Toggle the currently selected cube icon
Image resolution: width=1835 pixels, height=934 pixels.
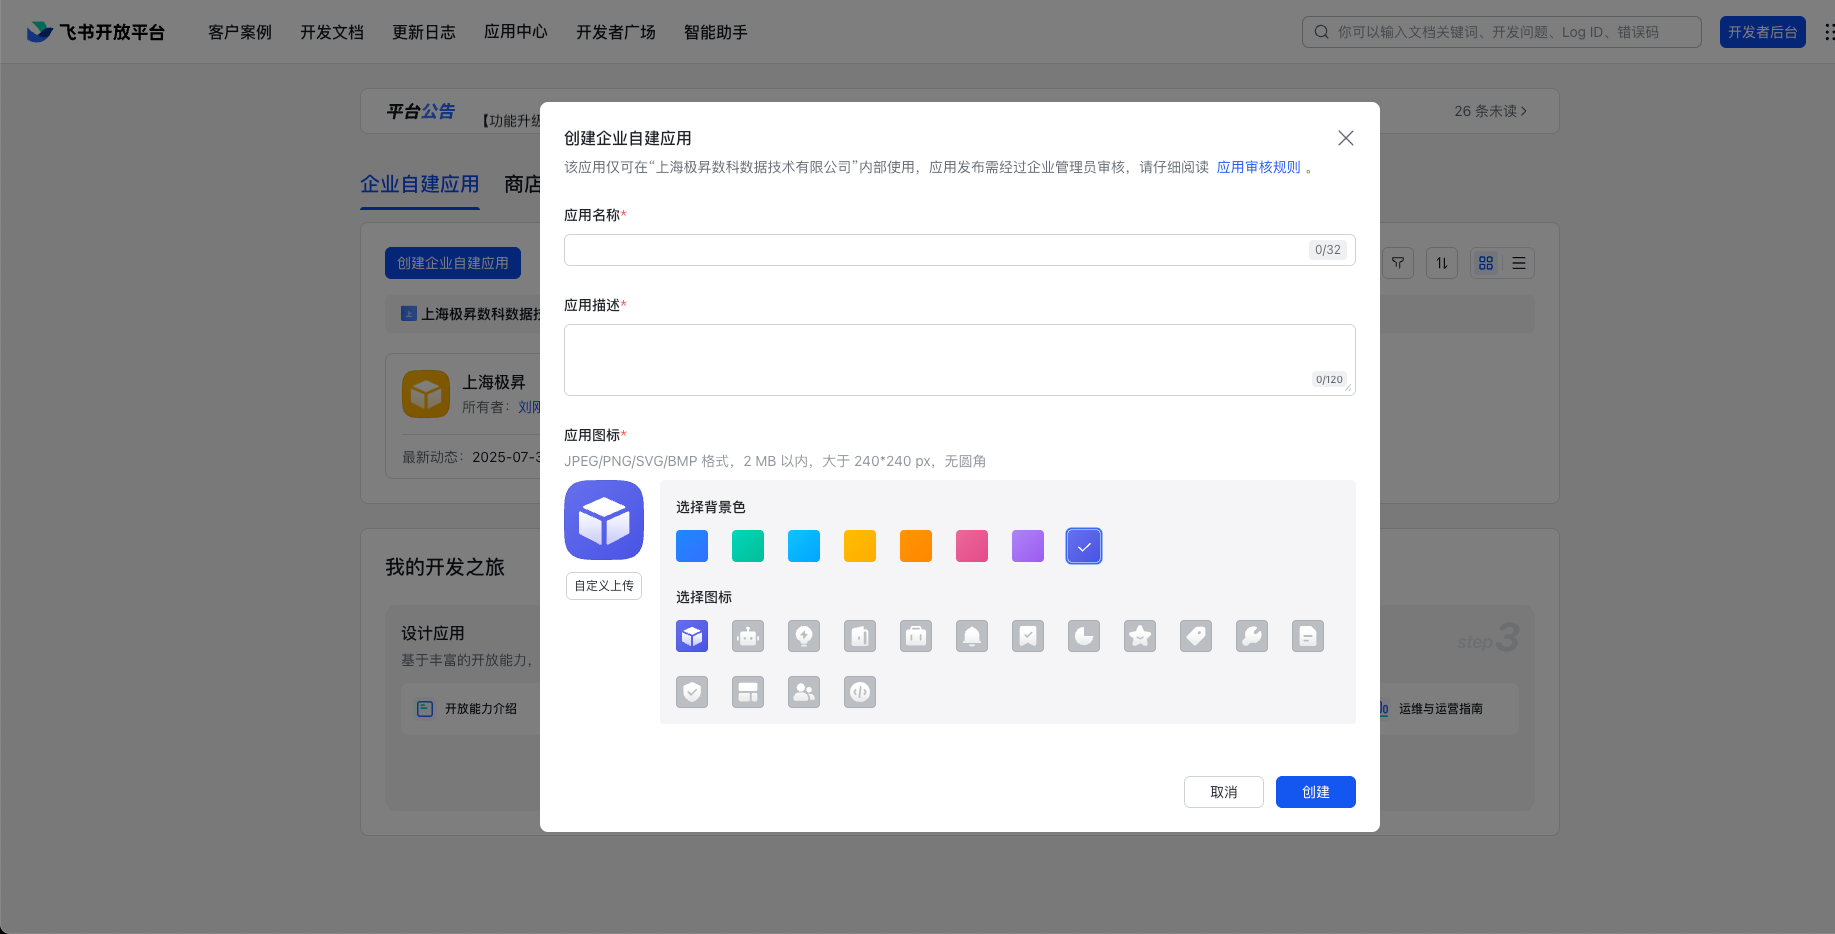click(x=691, y=636)
